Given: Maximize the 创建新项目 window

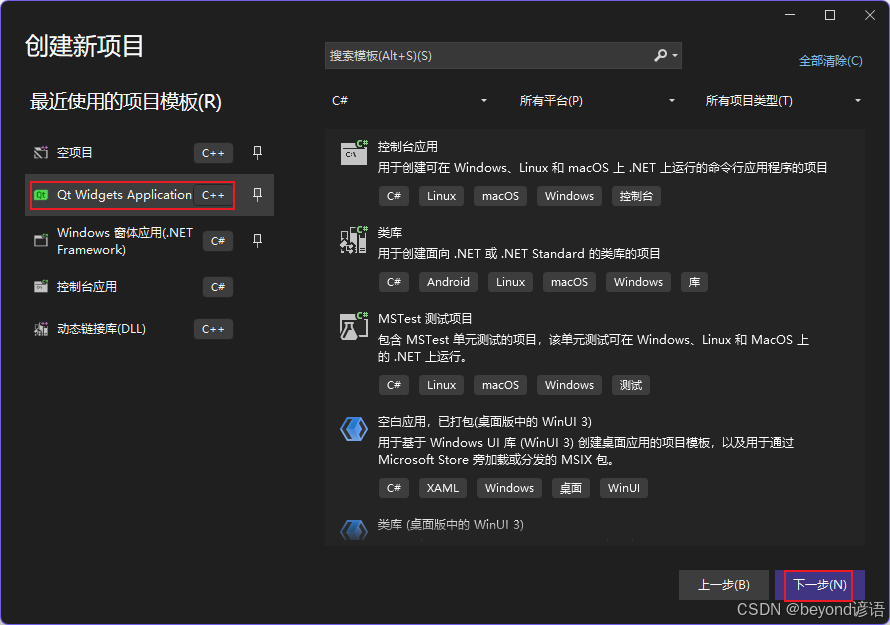Looking at the screenshot, I should [830, 15].
